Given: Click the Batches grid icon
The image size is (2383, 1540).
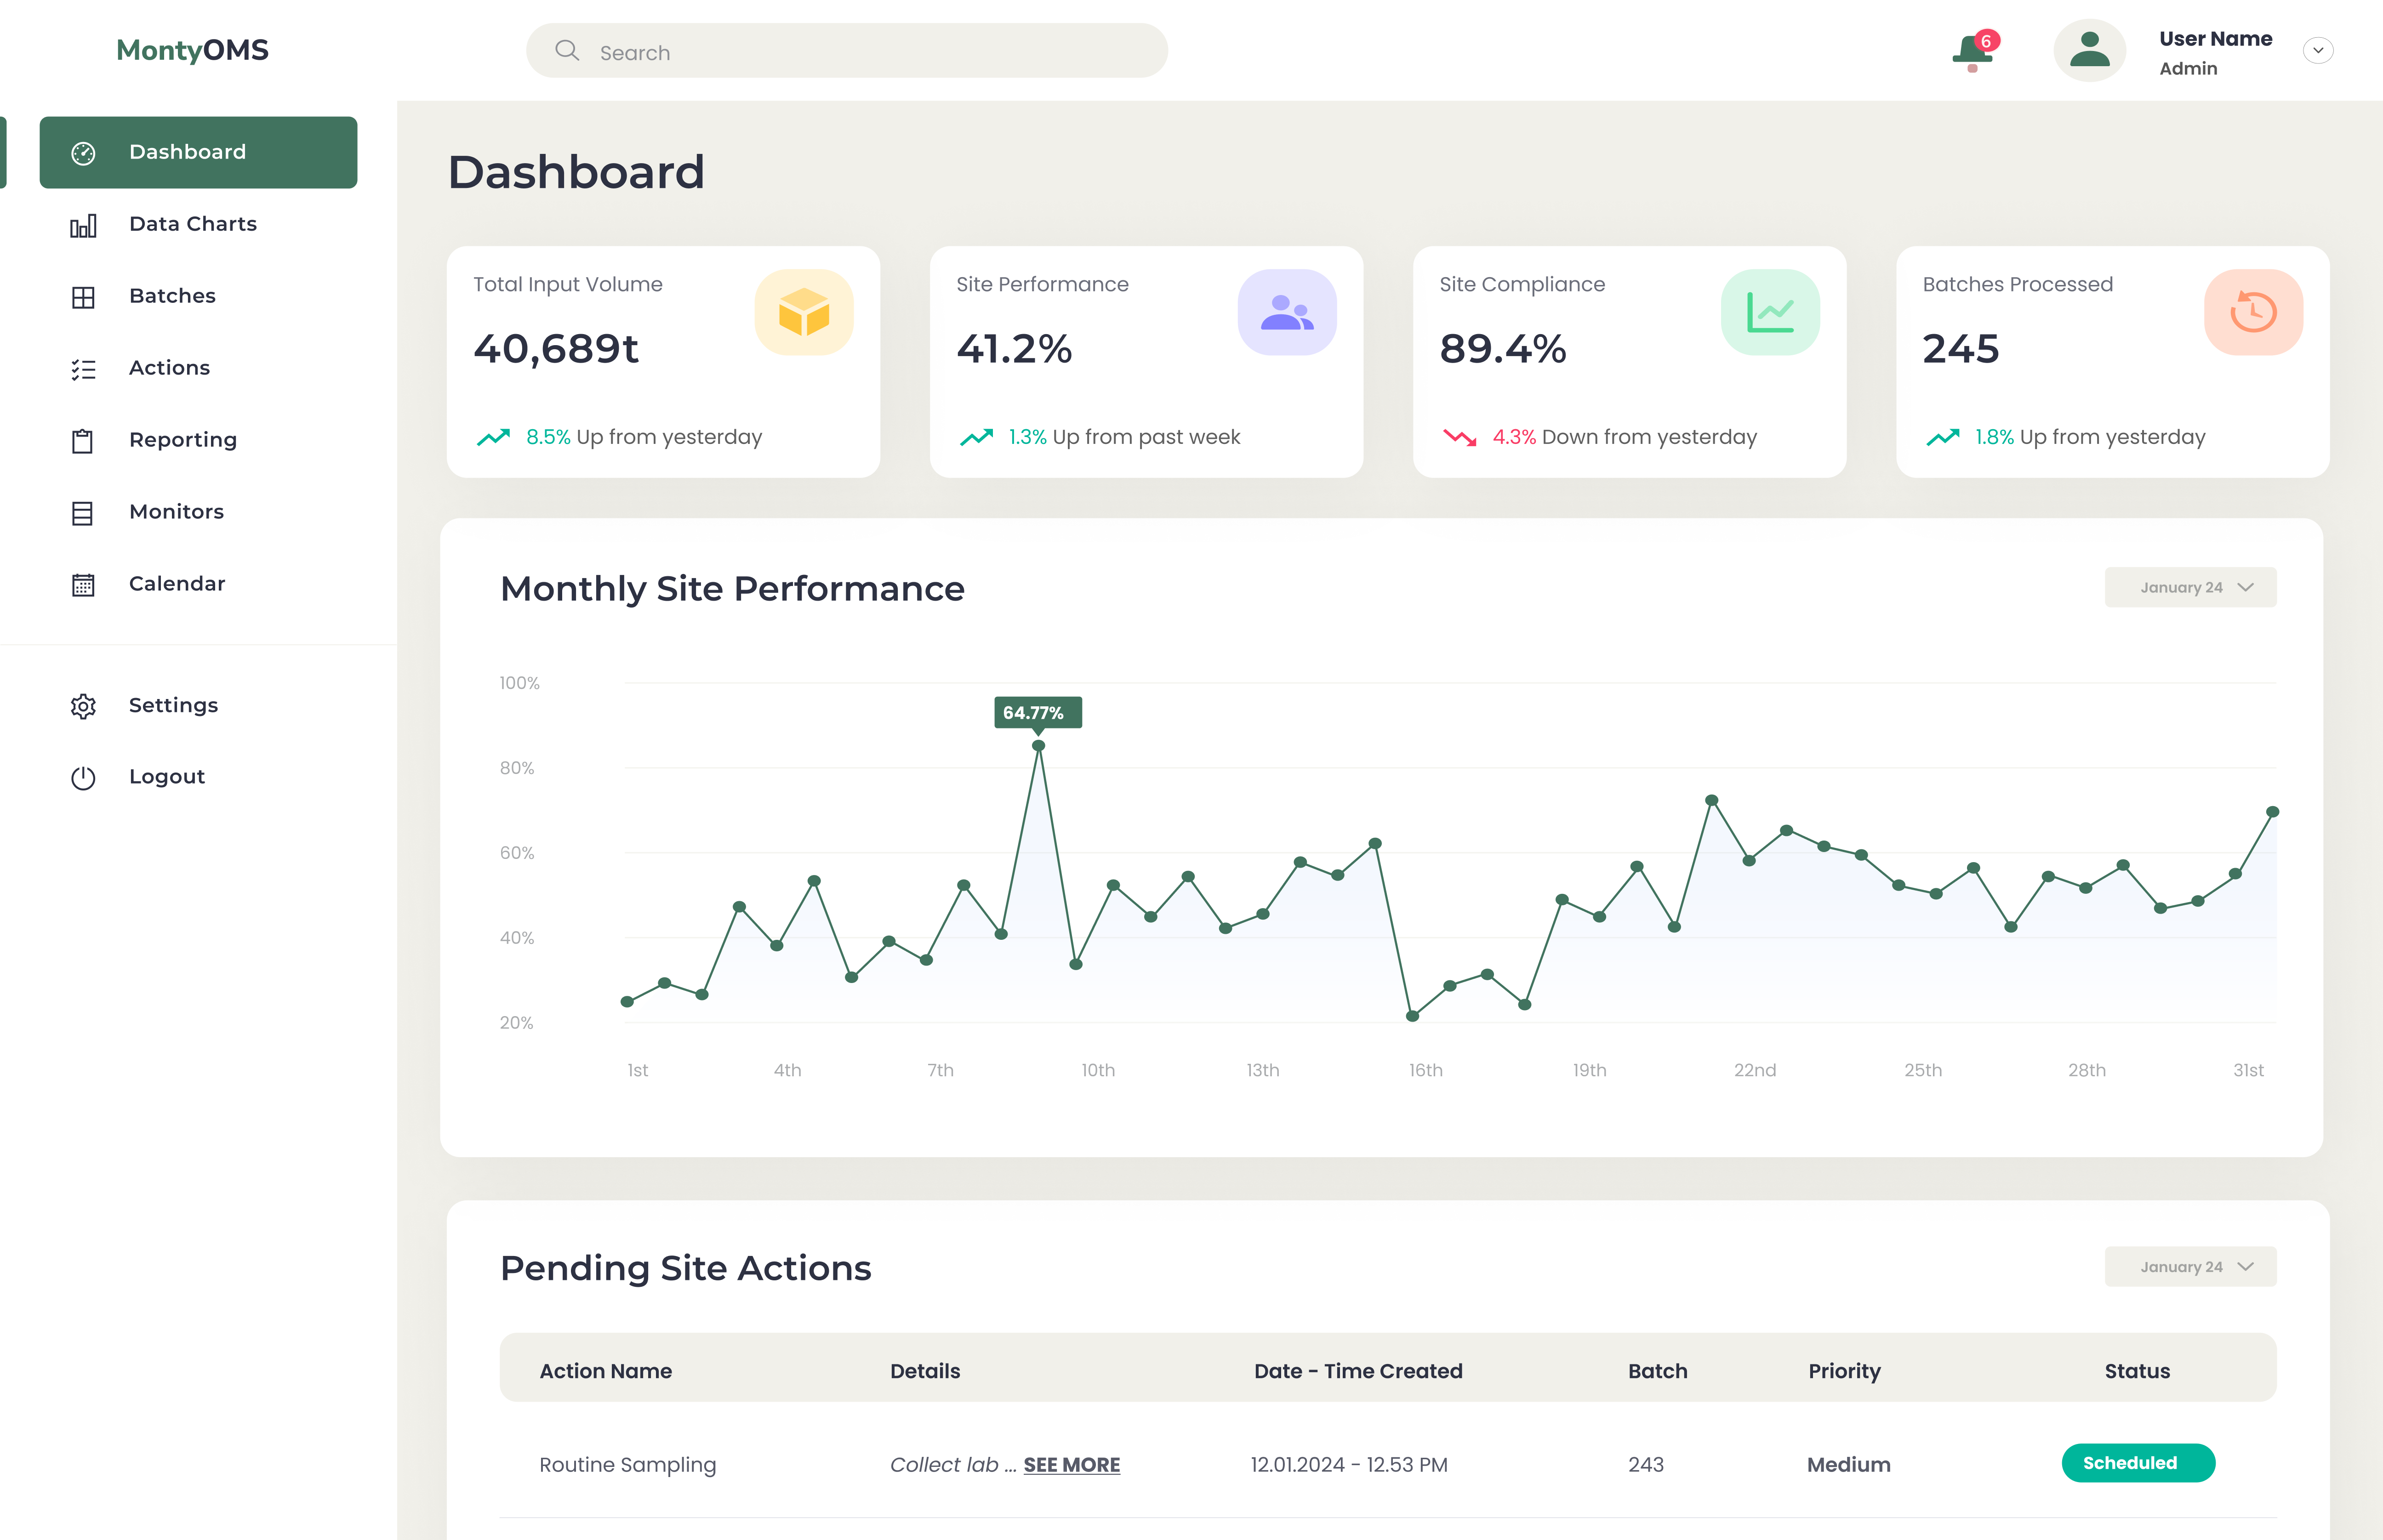Looking at the screenshot, I should (x=83, y=297).
